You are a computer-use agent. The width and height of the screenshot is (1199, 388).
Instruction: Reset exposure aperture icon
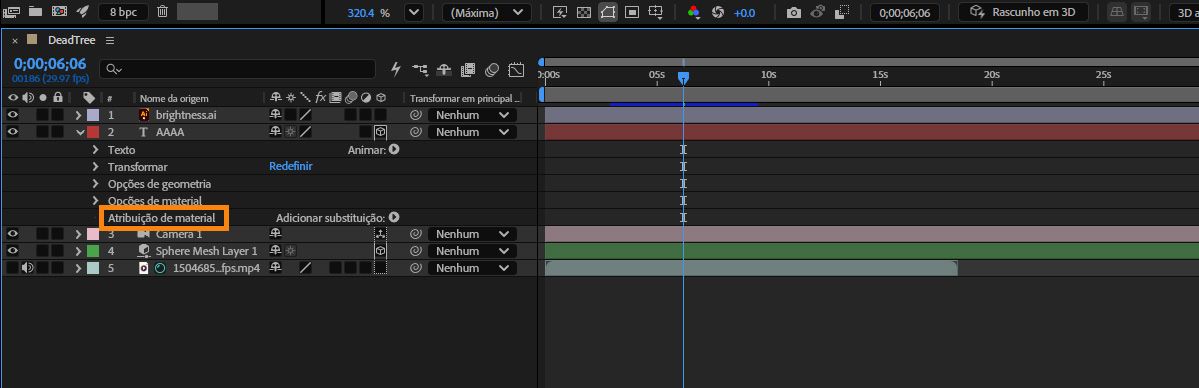(x=717, y=12)
